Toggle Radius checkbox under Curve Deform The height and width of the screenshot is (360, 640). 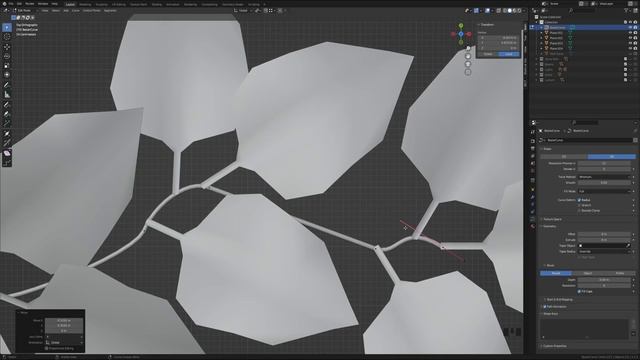pyautogui.click(x=579, y=200)
